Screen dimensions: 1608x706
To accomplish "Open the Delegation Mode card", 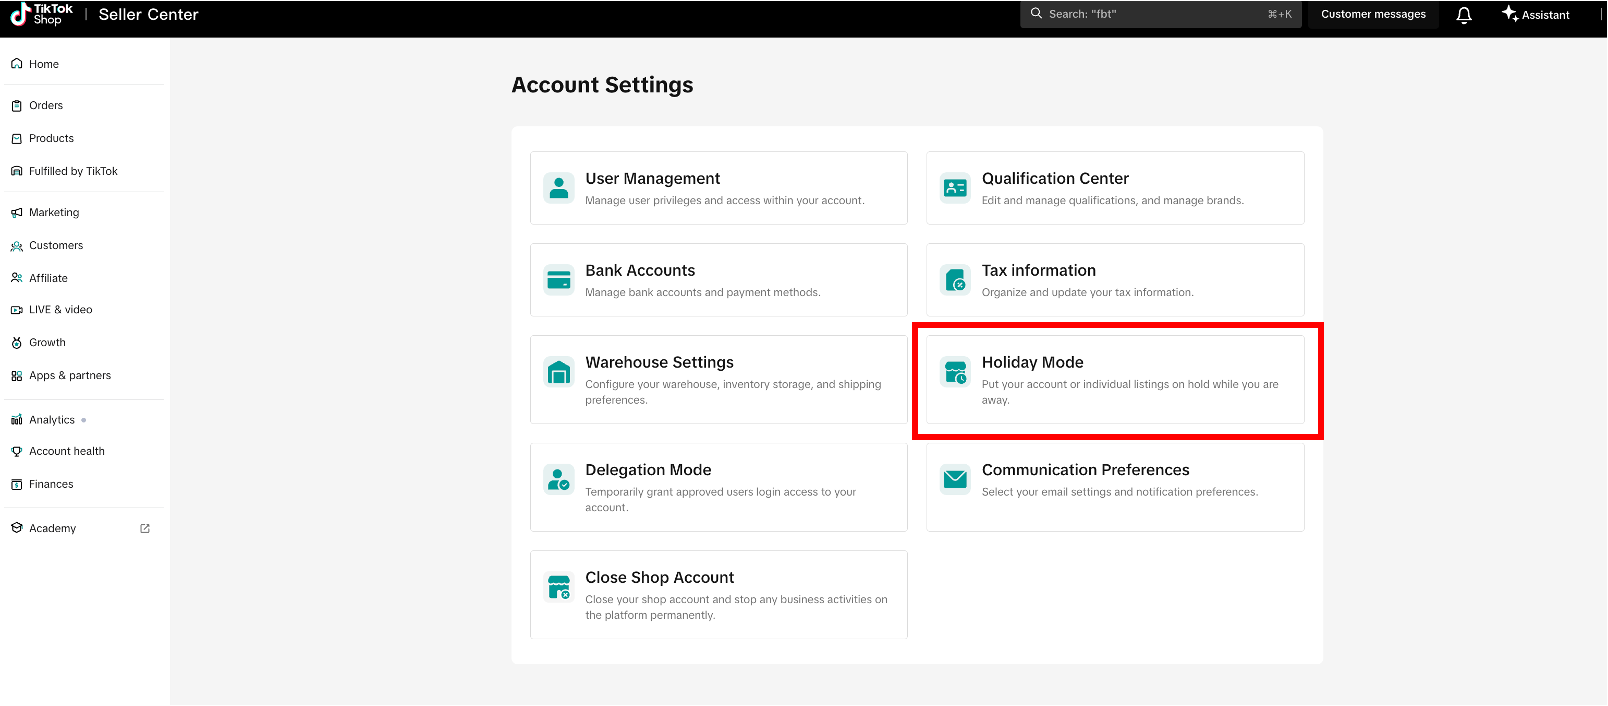I will click(718, 487).
